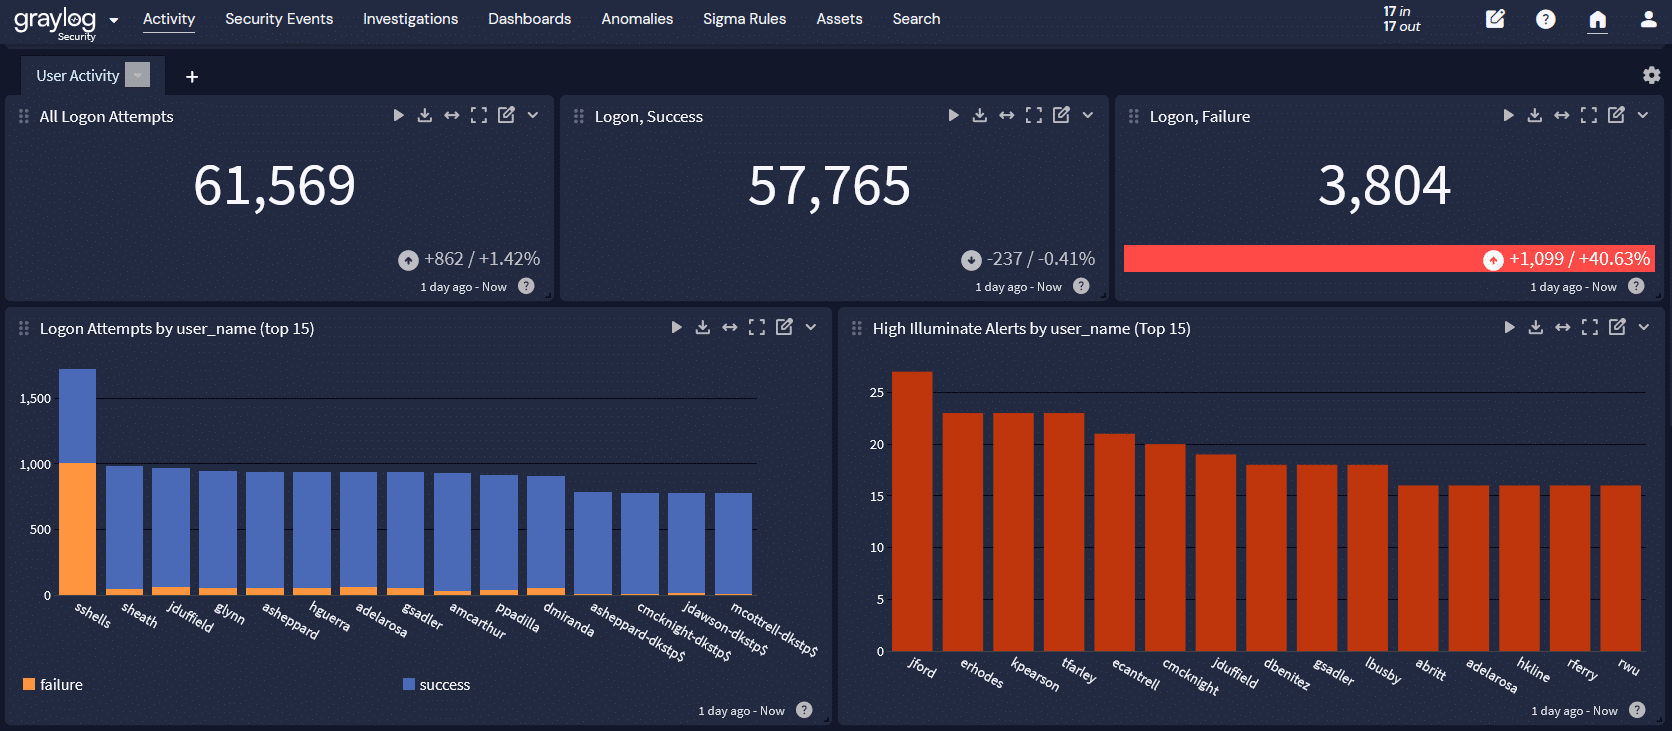Image resolution: width=1672 pixels, height=731 pixels.
Task: Switch to Security Events menu
Action: [x=279, y=19]
